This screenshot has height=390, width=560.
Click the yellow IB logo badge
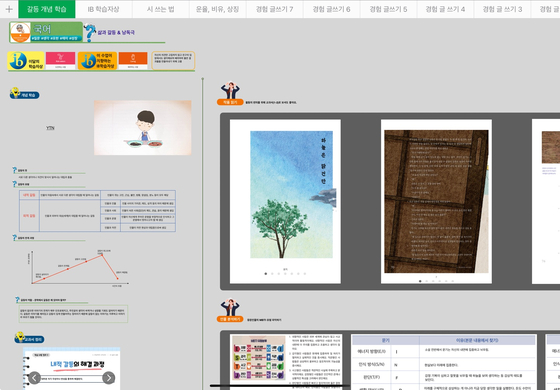pyautogui.click(x=26, y=61)
